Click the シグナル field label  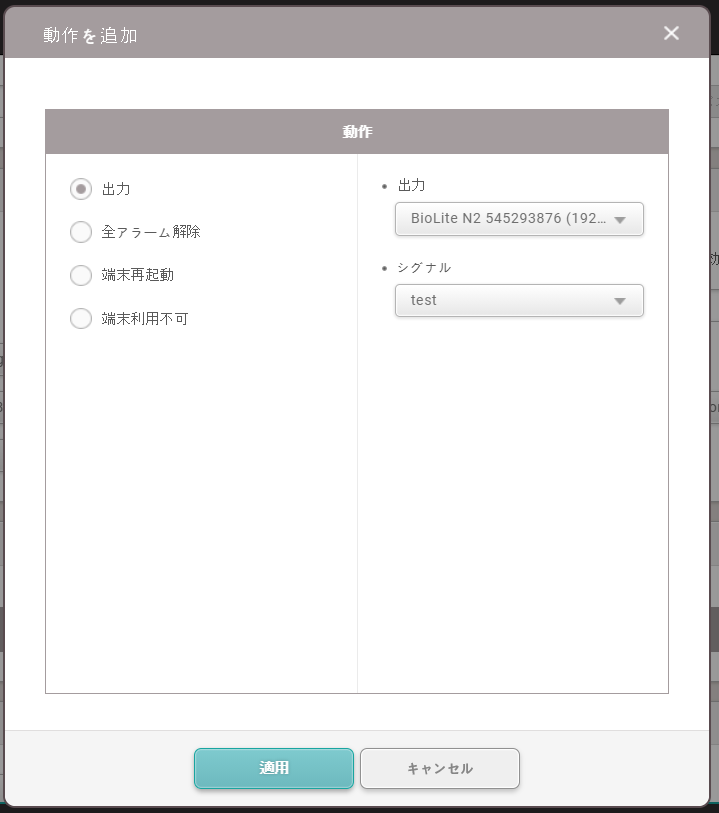(424, 267)
